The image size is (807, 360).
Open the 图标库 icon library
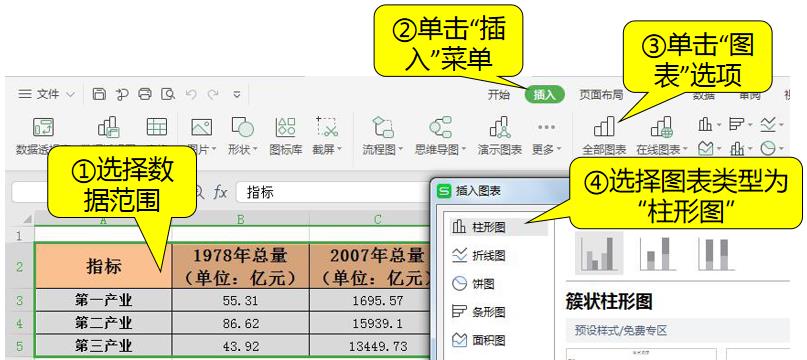click(x=286, y=136)
